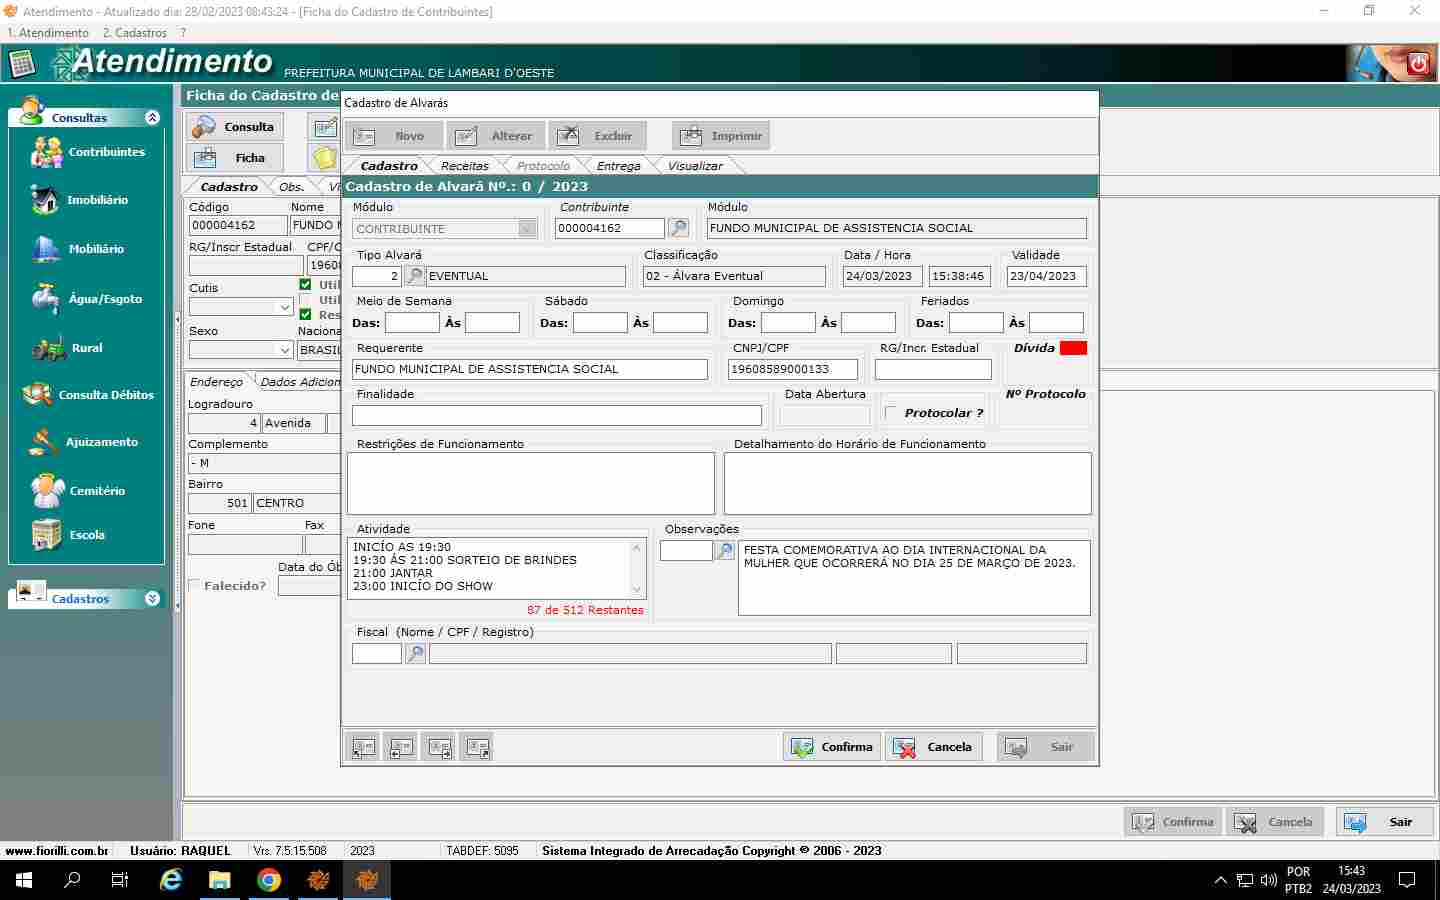Click the Fiscal search magnifier icon

coord(415,654)
